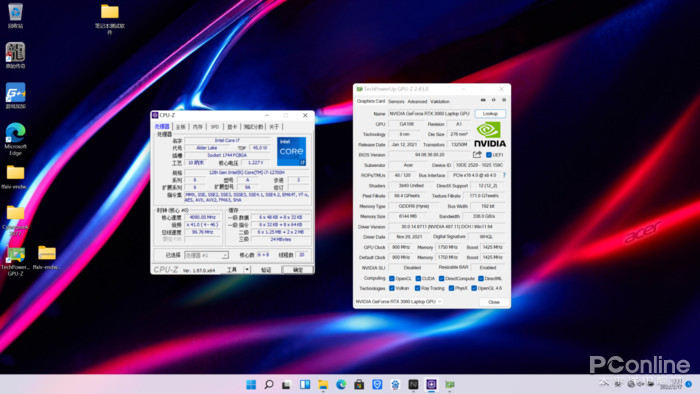Open the top desktop folder next to Recycle Bin column
Viewport: 700px width, 394px height.
(109, 19)
